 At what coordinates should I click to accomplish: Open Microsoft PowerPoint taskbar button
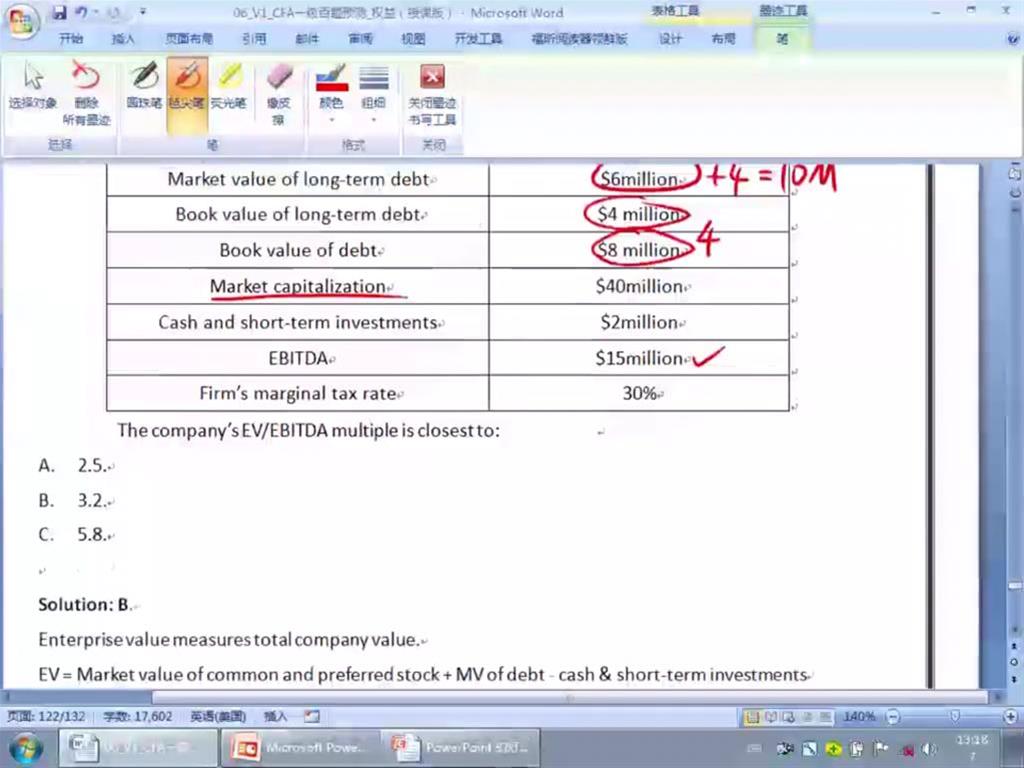coord(299,748)
